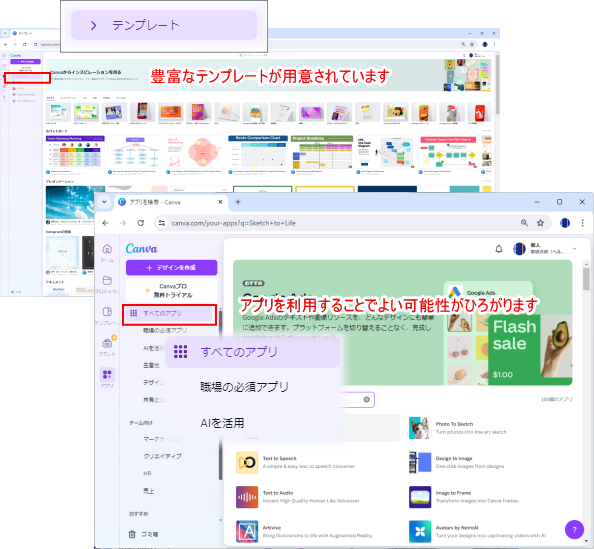The height and width of the screenshot is (549, 594).
Task: Open the trash (ゴミ箱) in sidebar
Action: 143,534
